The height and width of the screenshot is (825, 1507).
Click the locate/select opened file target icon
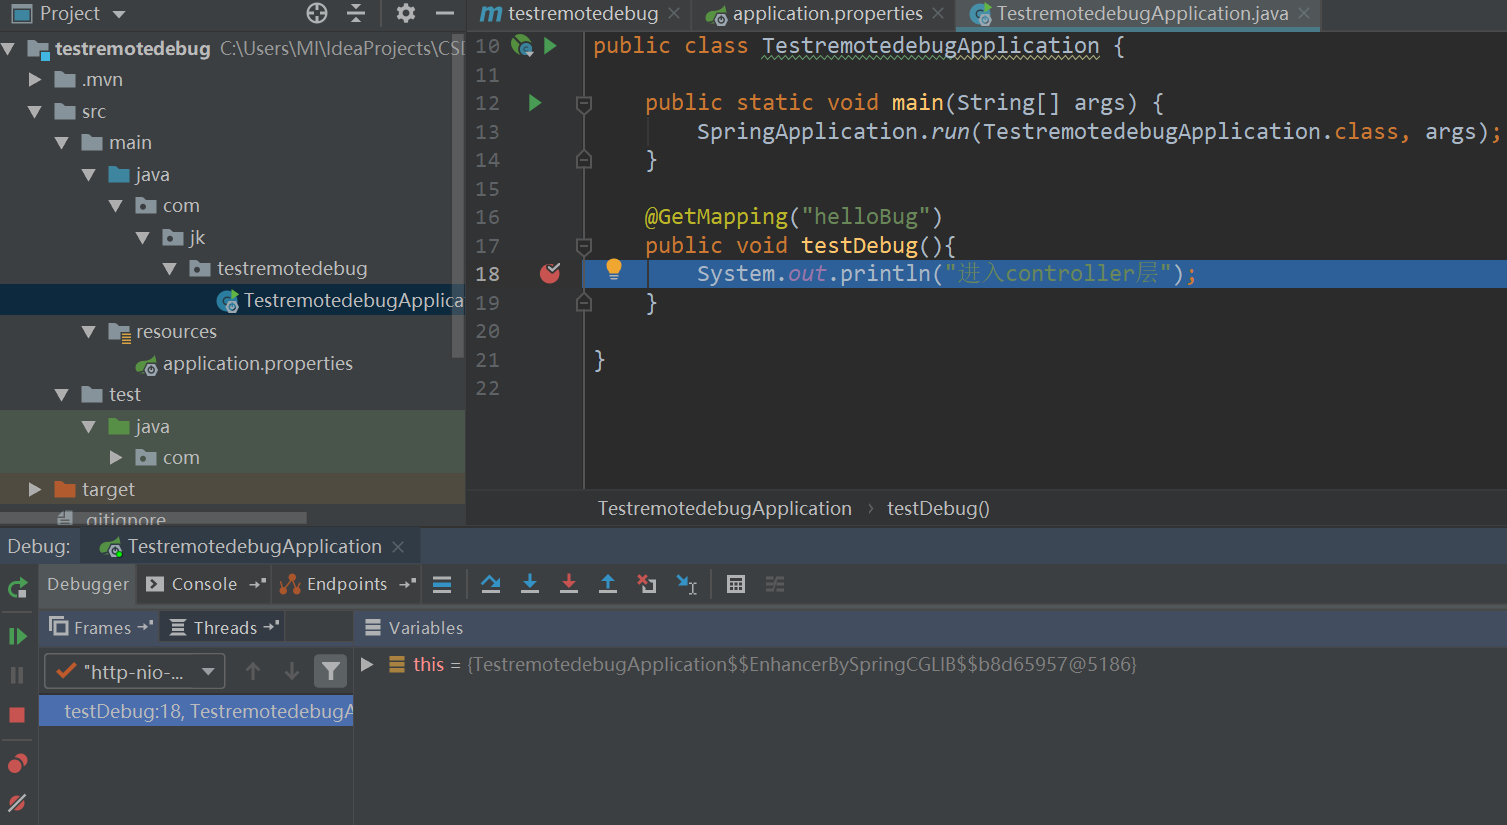[317, 13]
